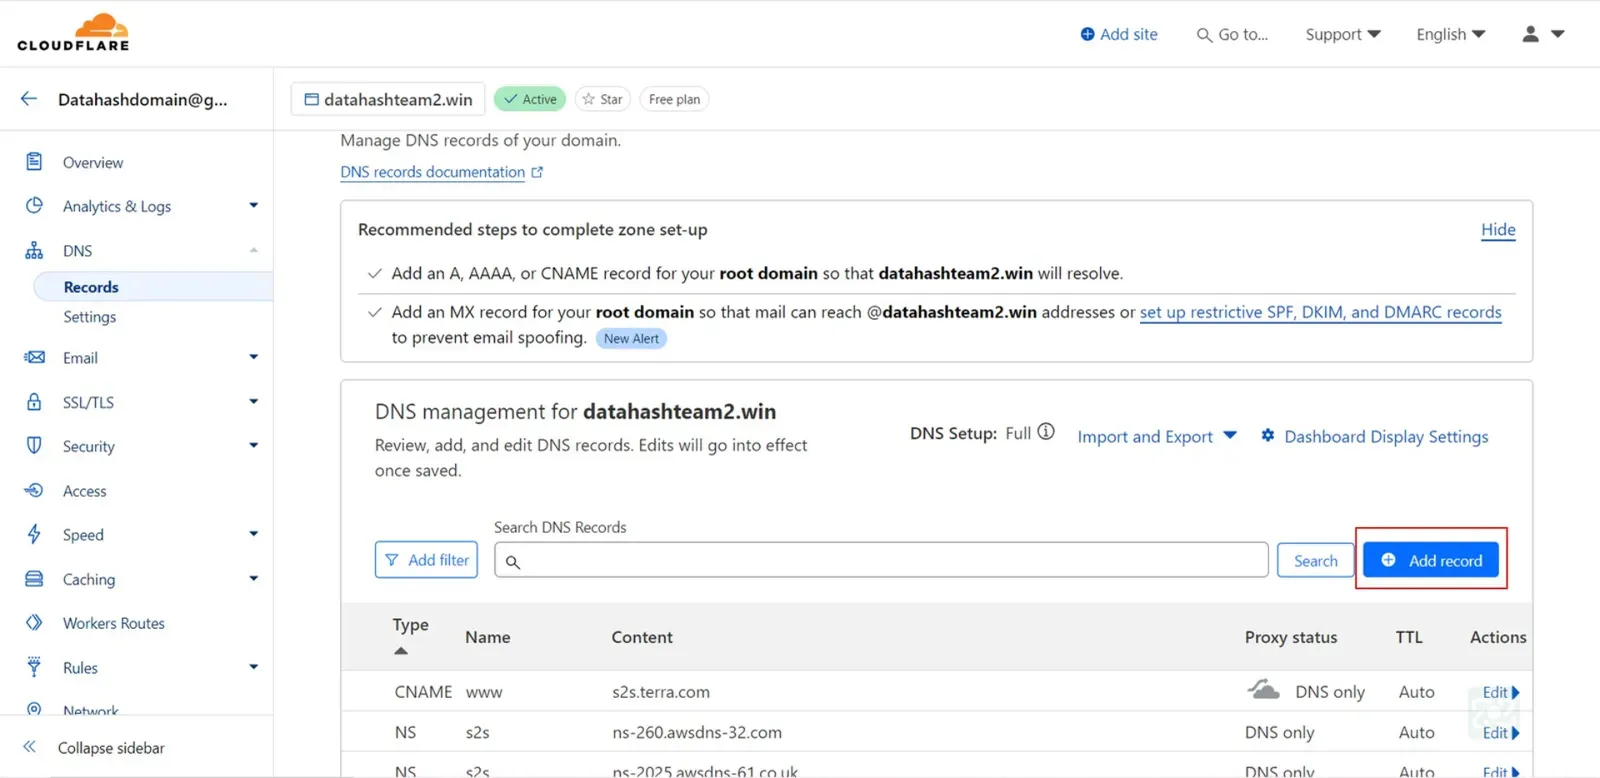Open the Overview sidebar item
1600x778 pixels.
click(x=93, y=162)
